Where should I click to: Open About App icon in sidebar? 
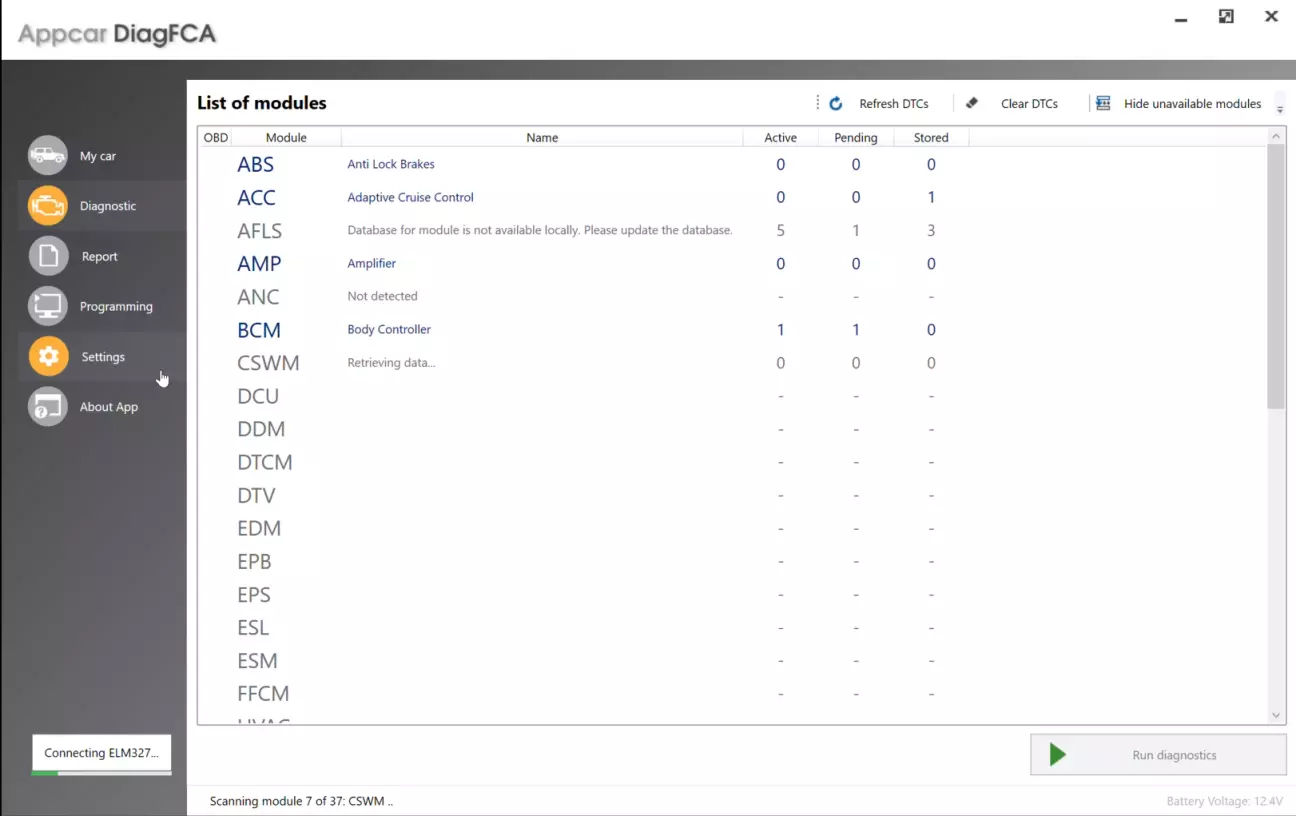48,407
